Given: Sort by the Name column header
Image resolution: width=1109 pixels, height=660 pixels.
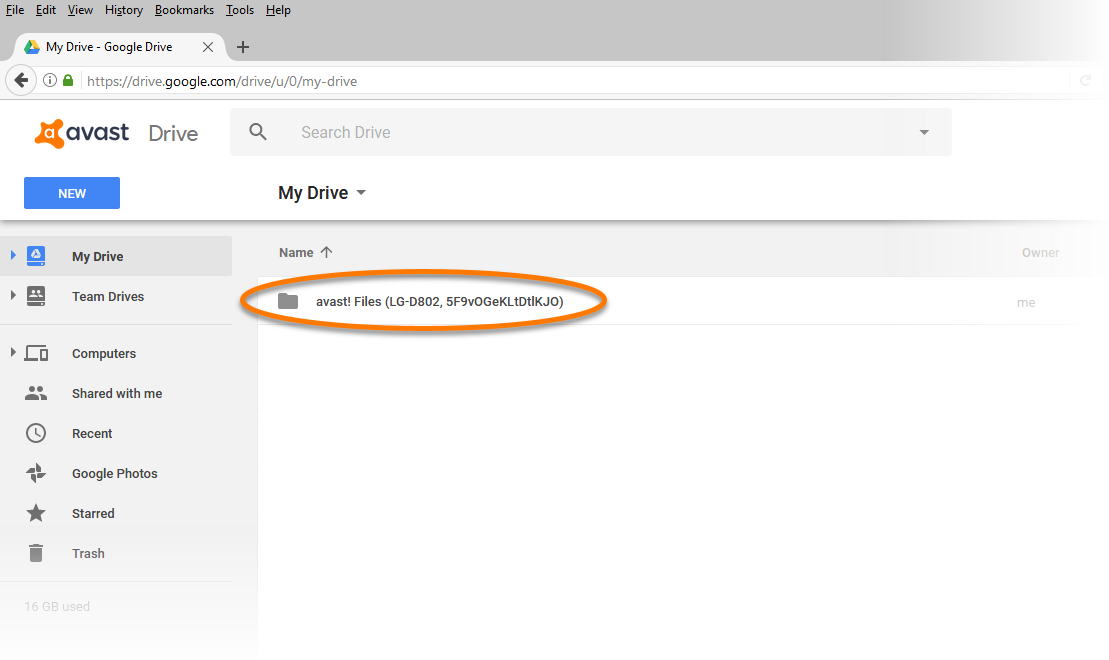Looking at the screenshot, I should click(296, 253).
